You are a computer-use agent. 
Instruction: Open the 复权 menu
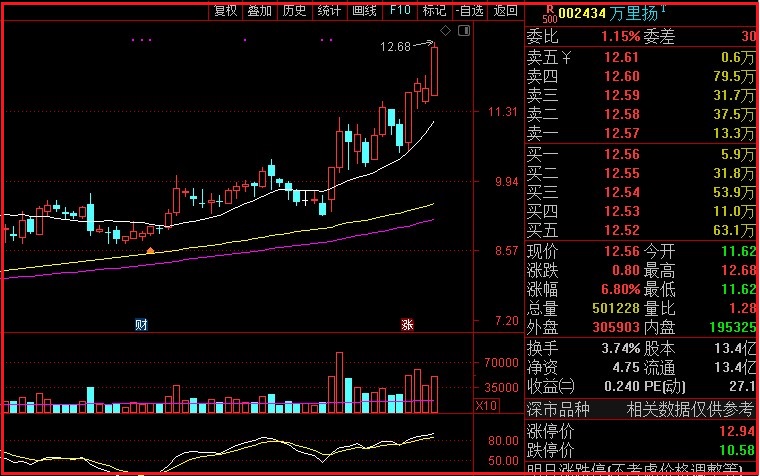[226, 10]
